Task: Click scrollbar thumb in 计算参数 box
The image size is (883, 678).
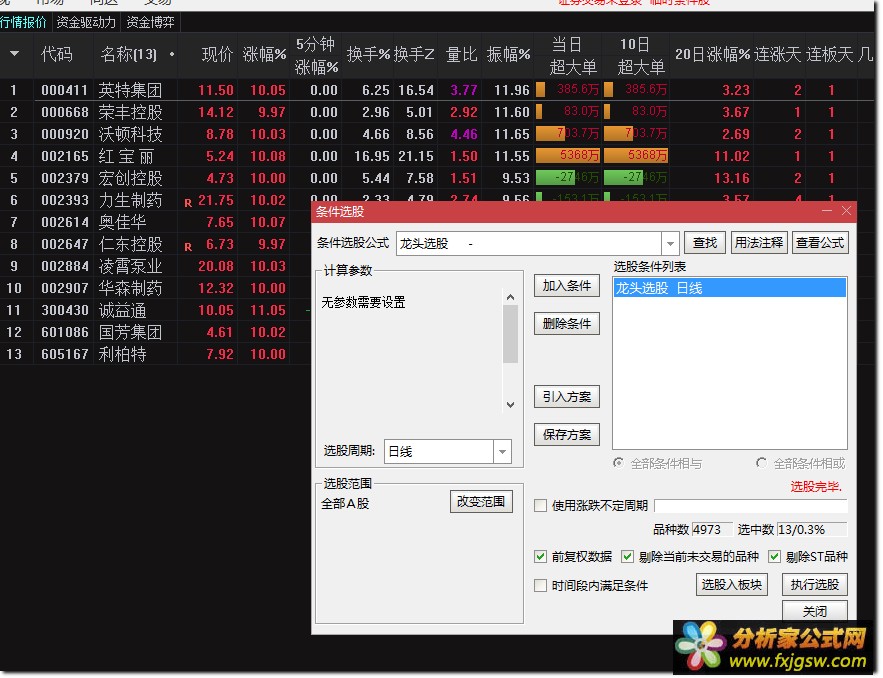Action: click(x=510, y=336)
